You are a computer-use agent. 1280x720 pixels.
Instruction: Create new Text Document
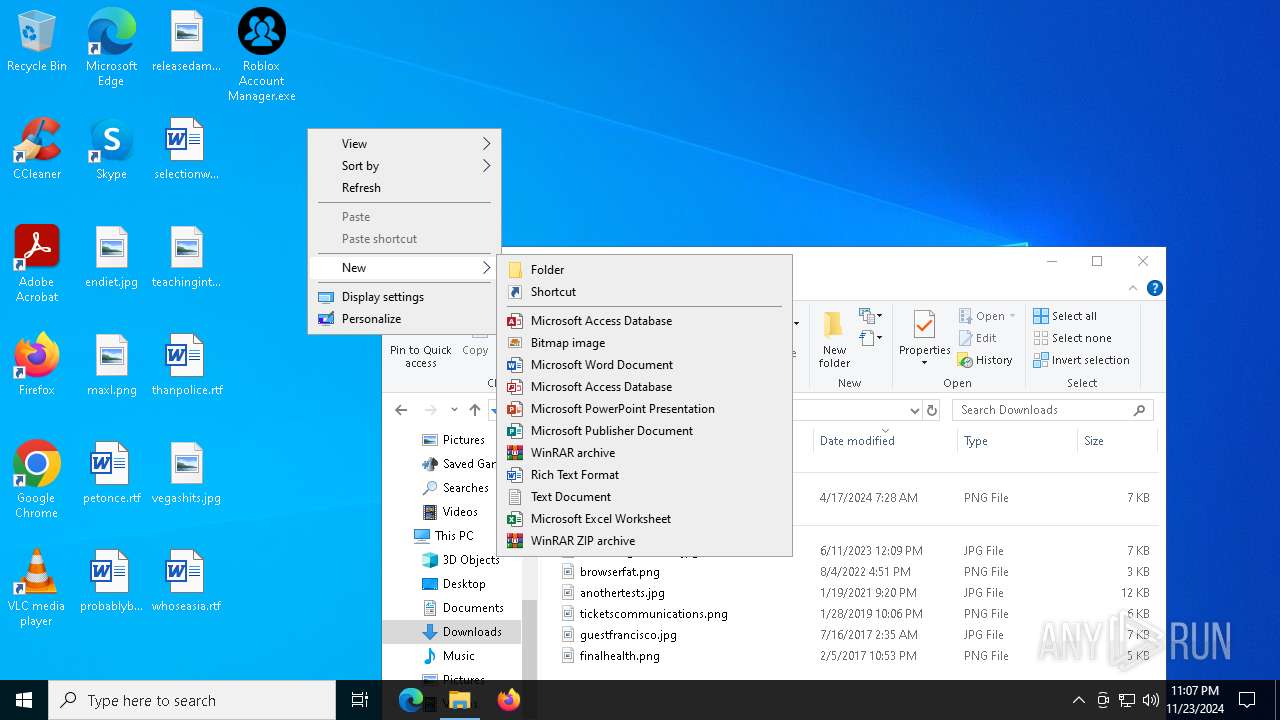[x=645, y=497]
